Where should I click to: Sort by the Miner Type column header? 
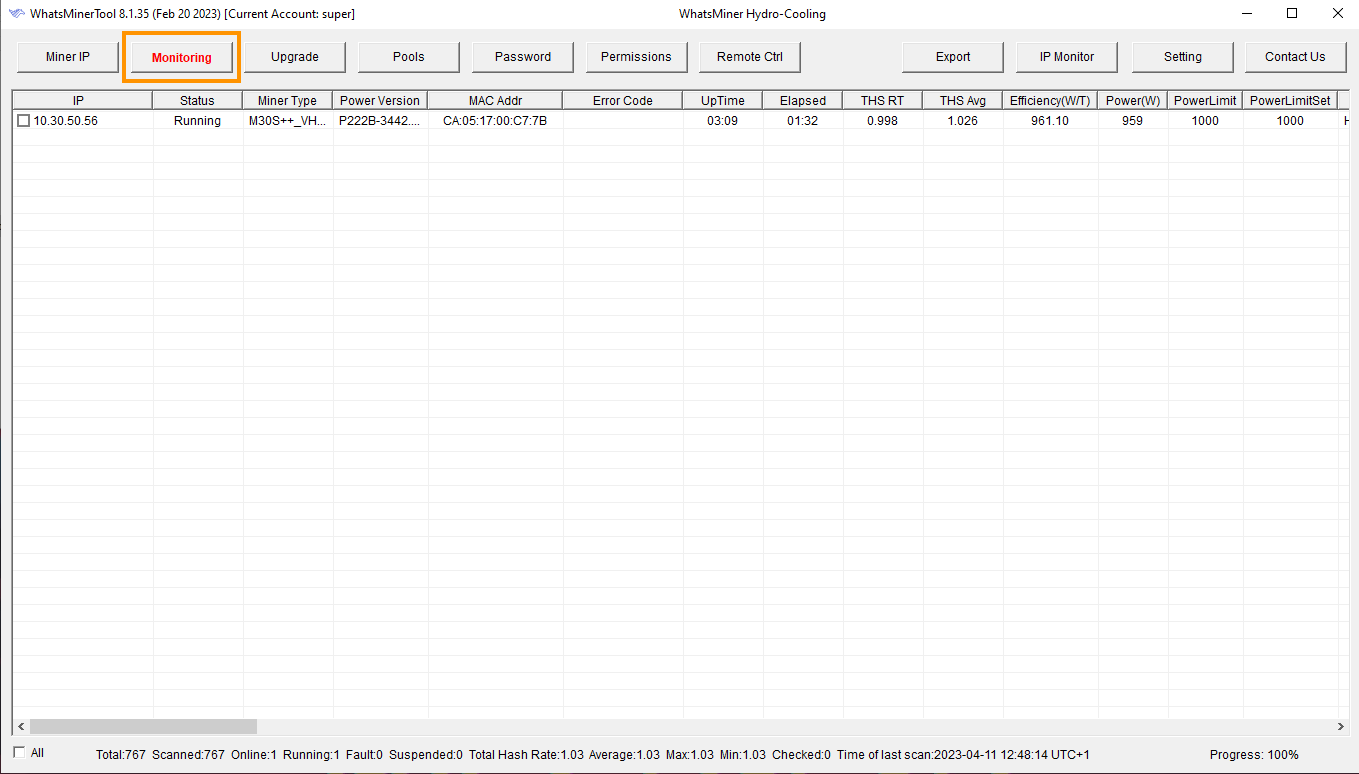288,100
